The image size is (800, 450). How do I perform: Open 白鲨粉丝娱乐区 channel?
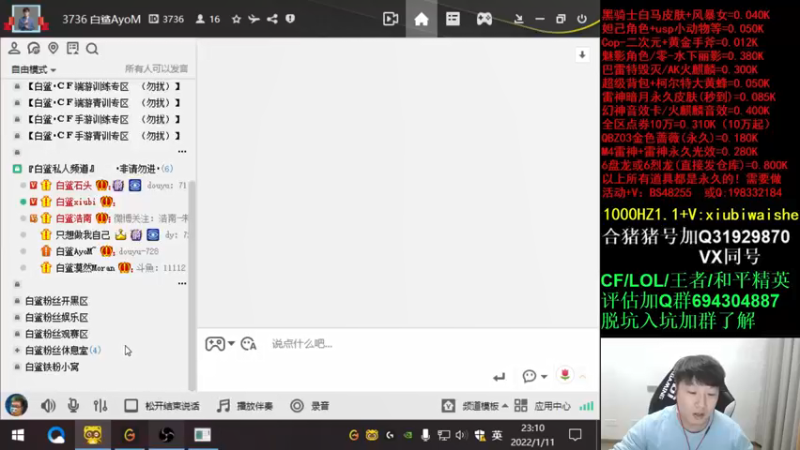click(x=57, y=317)
